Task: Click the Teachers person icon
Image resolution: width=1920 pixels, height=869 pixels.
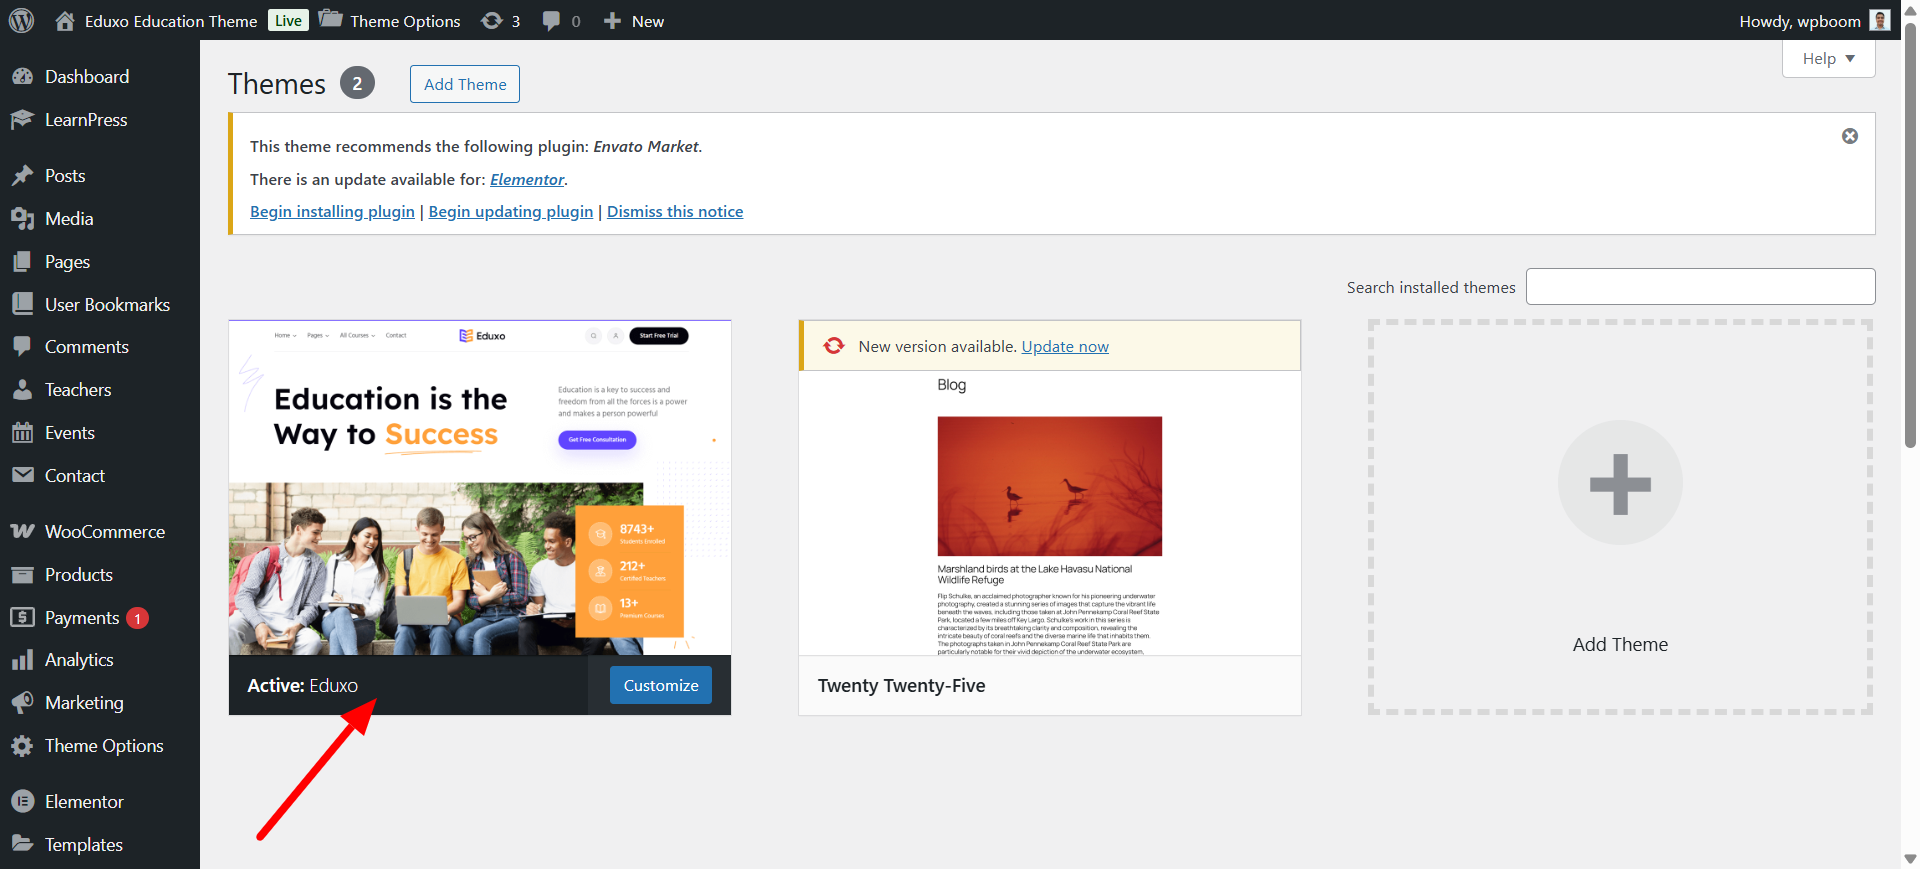Action: (x=22, y=390)
